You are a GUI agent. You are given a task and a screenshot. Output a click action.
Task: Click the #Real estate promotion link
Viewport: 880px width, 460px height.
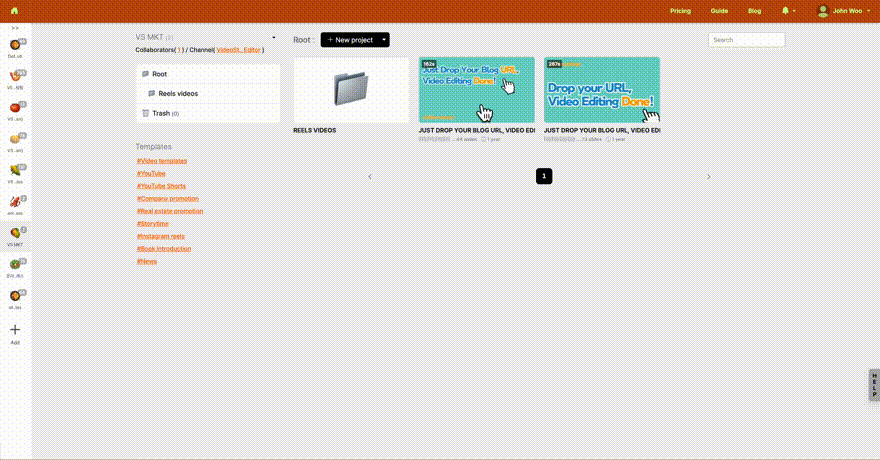coord(169,211)
